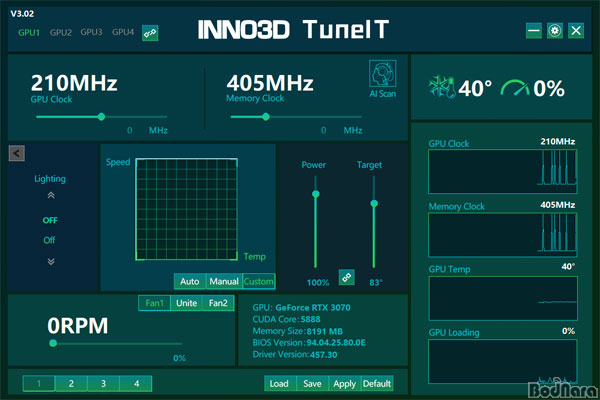The height and width of the screenshot is (400, 600).
Task: Click the fan speed RPM slider handle
Action: [x=53, y=343]
